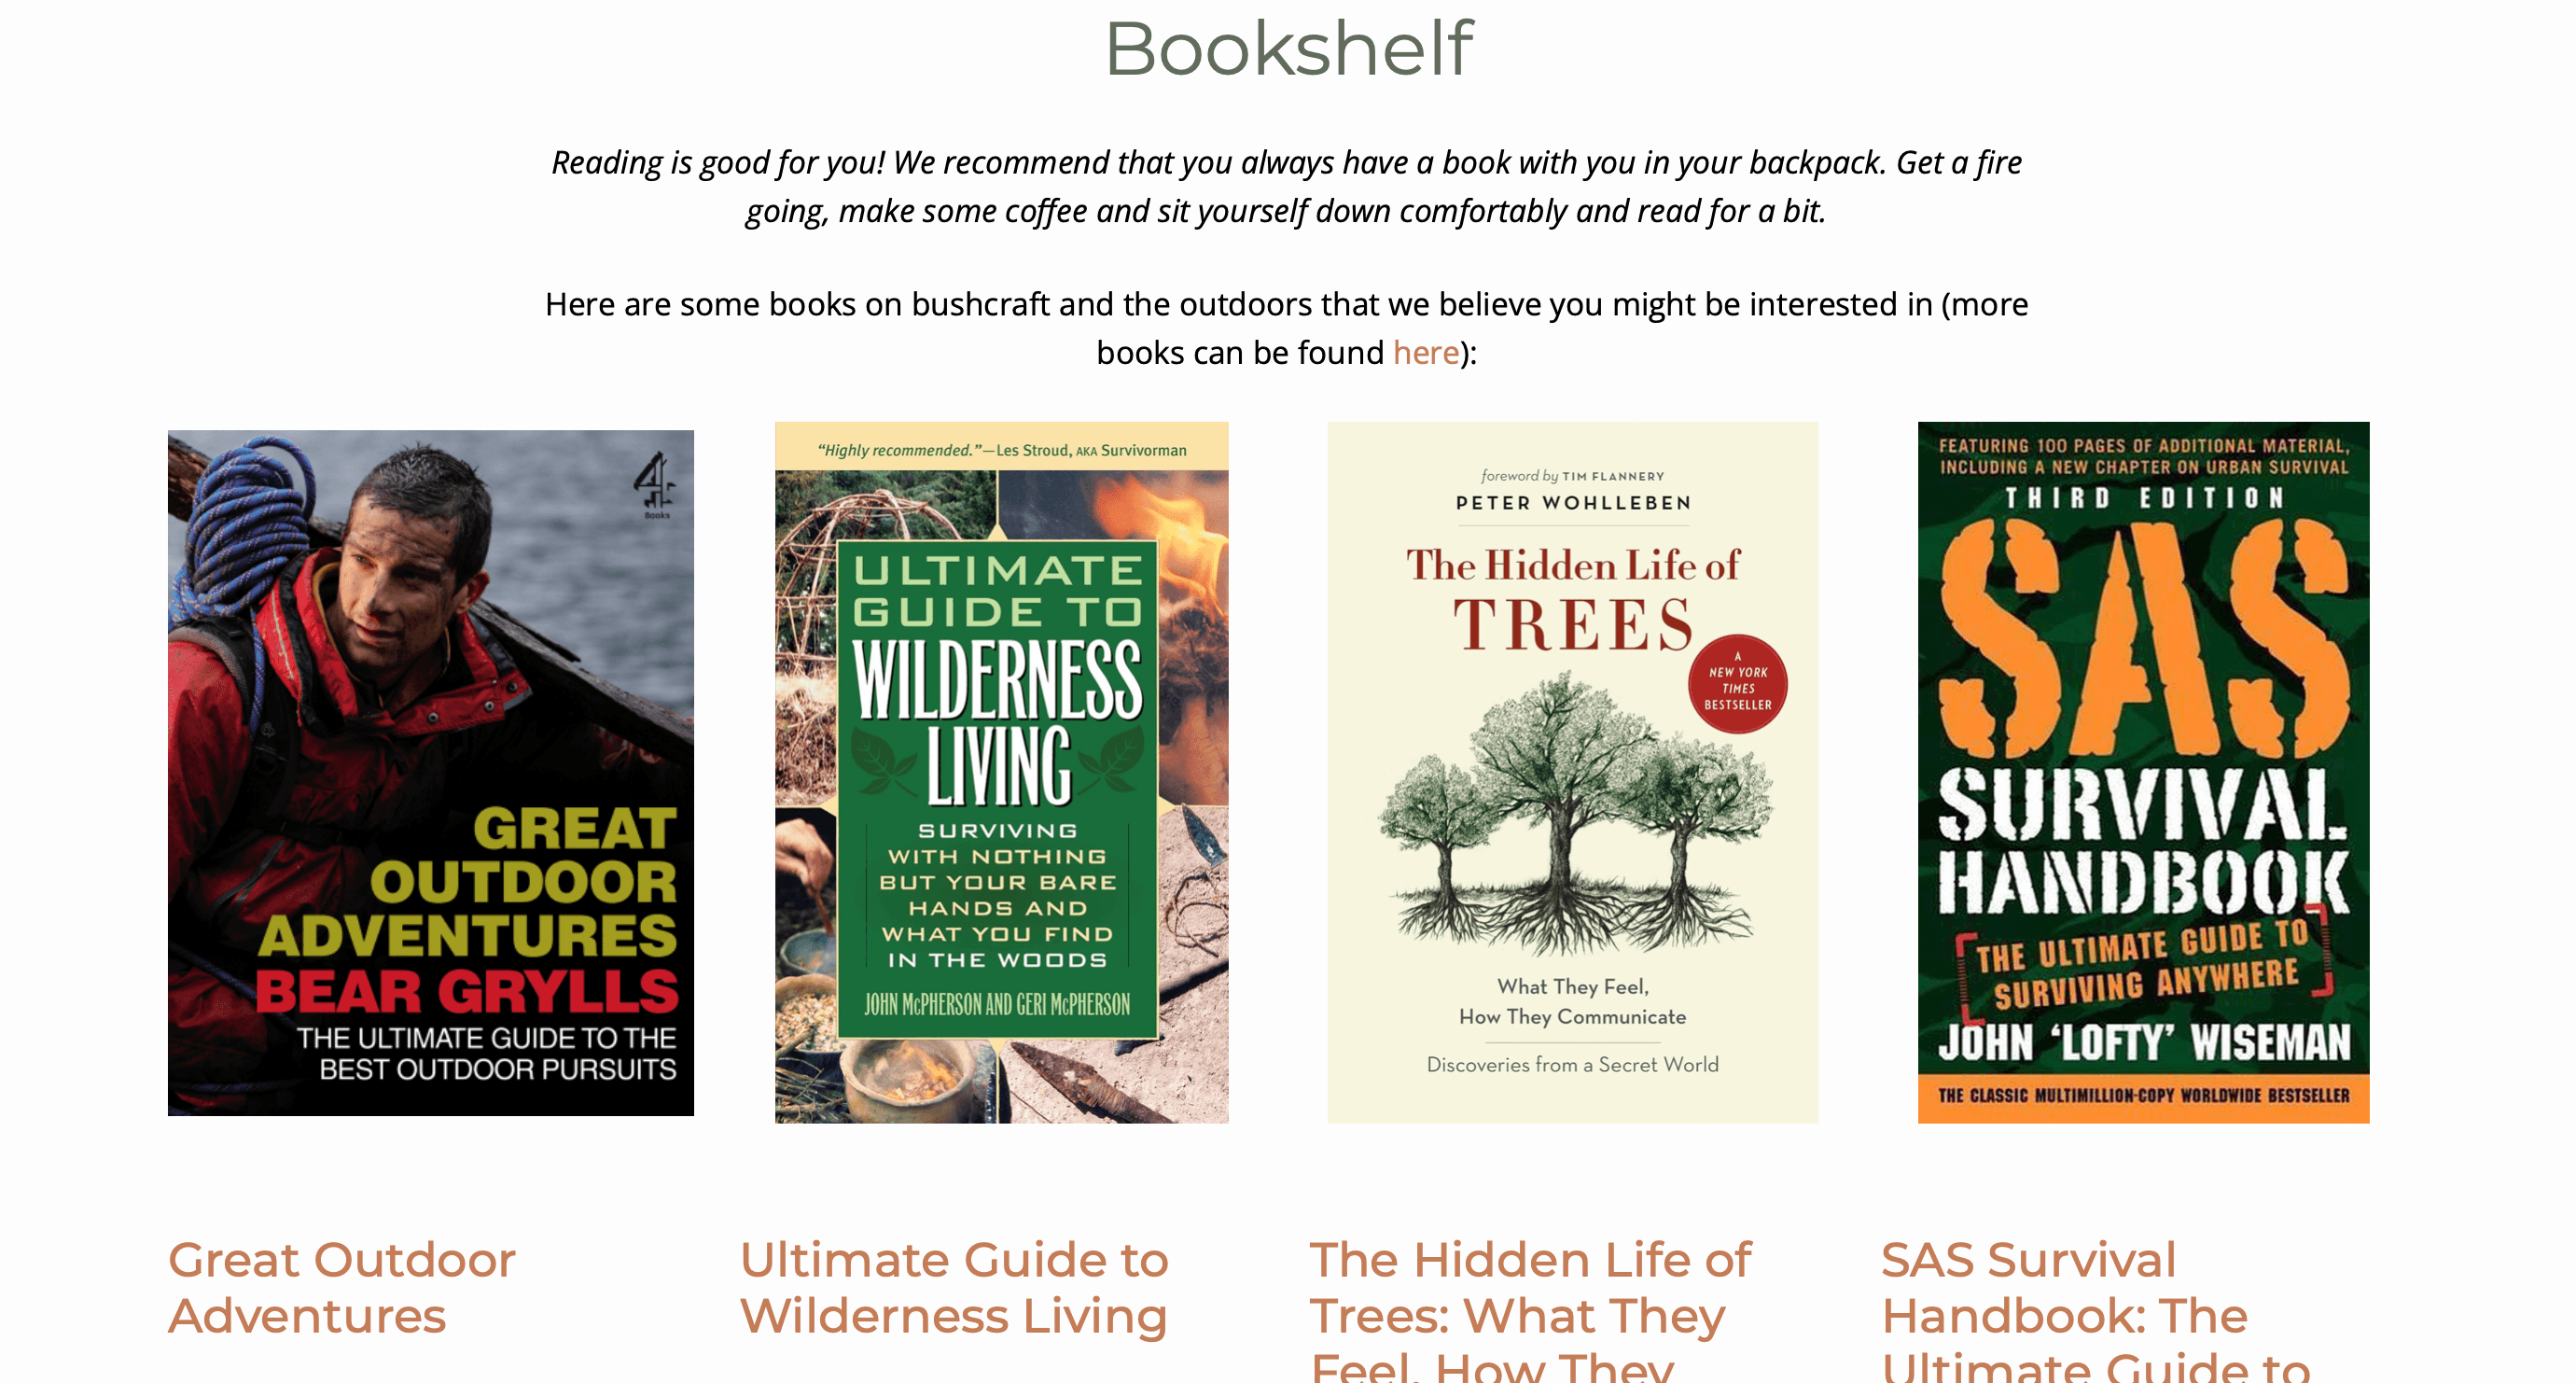This screenshot has height=1383, width=2576.
Task: Open the 'Ultimate Guide to Wilderness Living' title link
Action: point(954,1288)
